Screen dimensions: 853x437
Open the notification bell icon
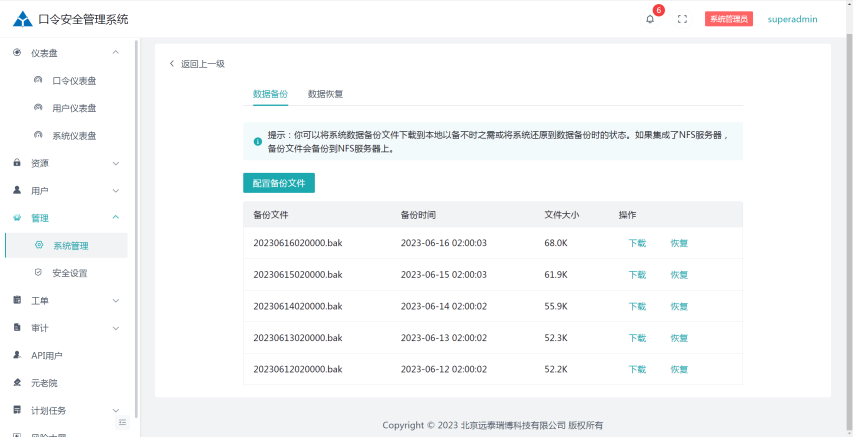[x=650, y=19]
